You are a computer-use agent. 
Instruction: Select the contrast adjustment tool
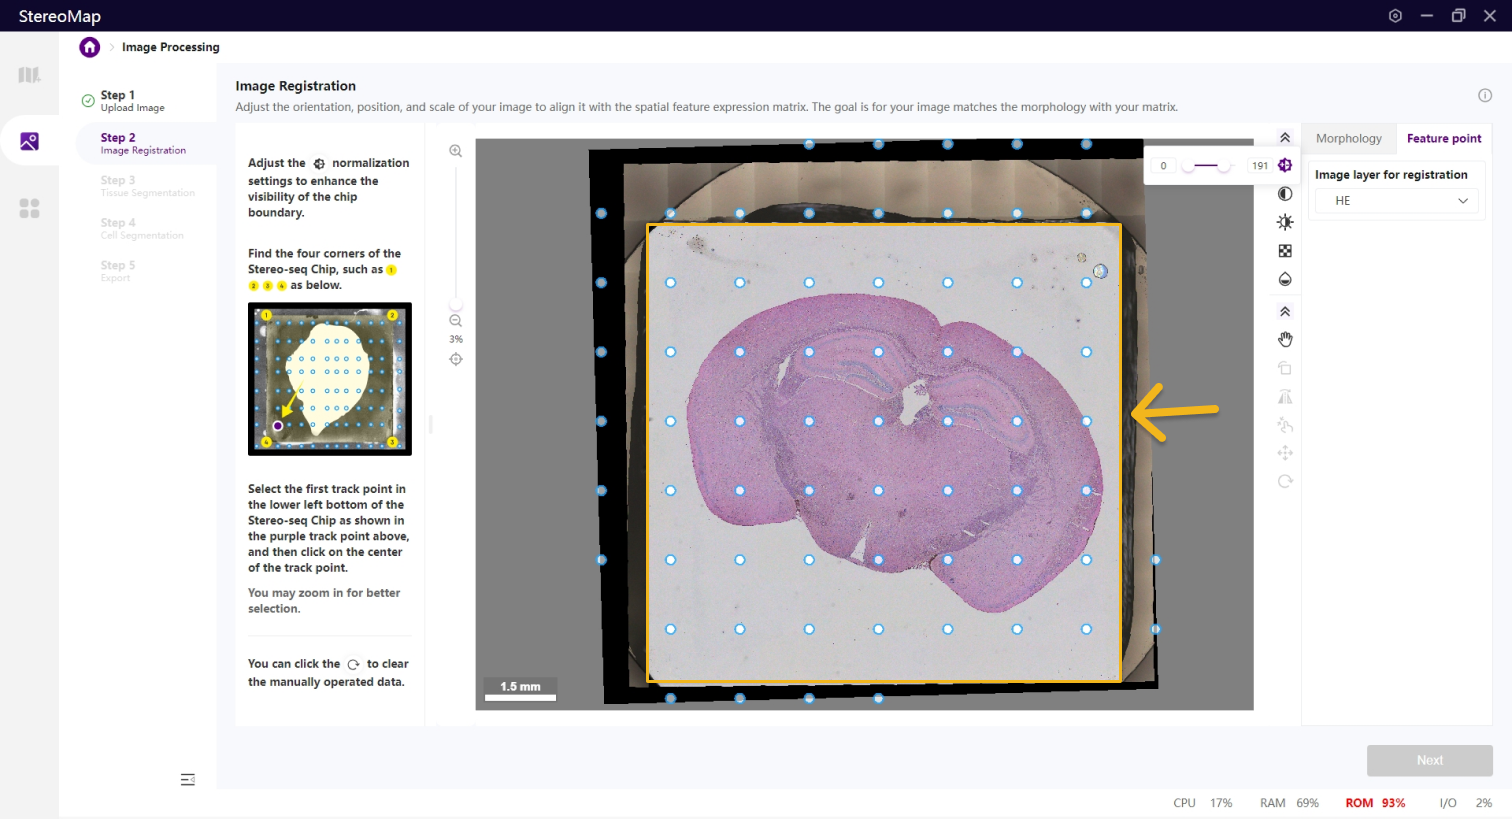tap(1285, 194)
